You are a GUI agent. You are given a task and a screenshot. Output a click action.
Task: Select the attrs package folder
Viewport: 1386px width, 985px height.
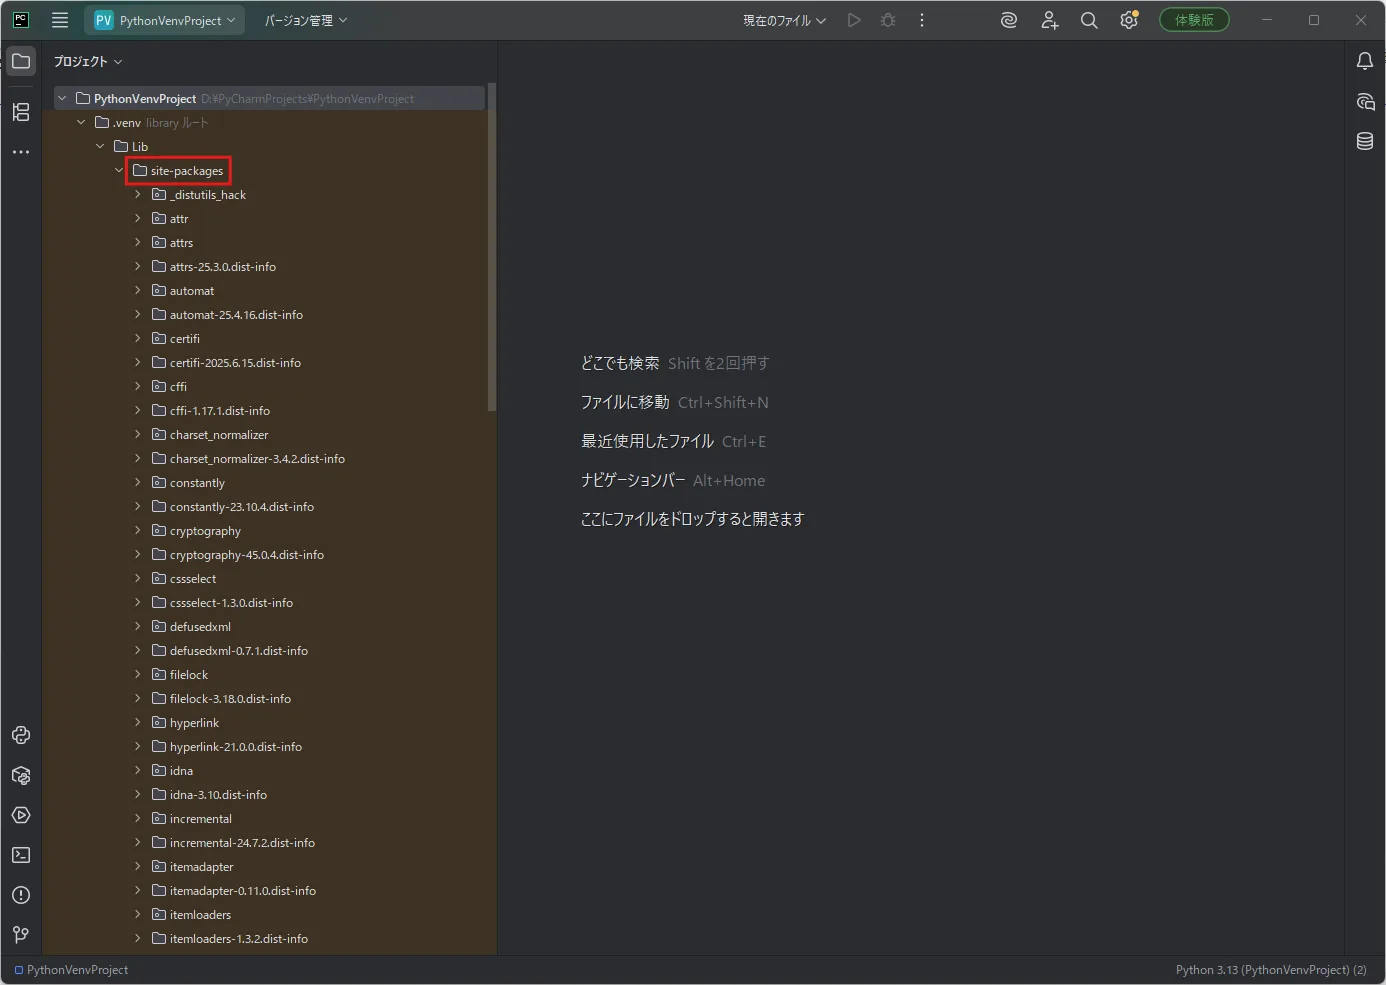click(172, 242)
